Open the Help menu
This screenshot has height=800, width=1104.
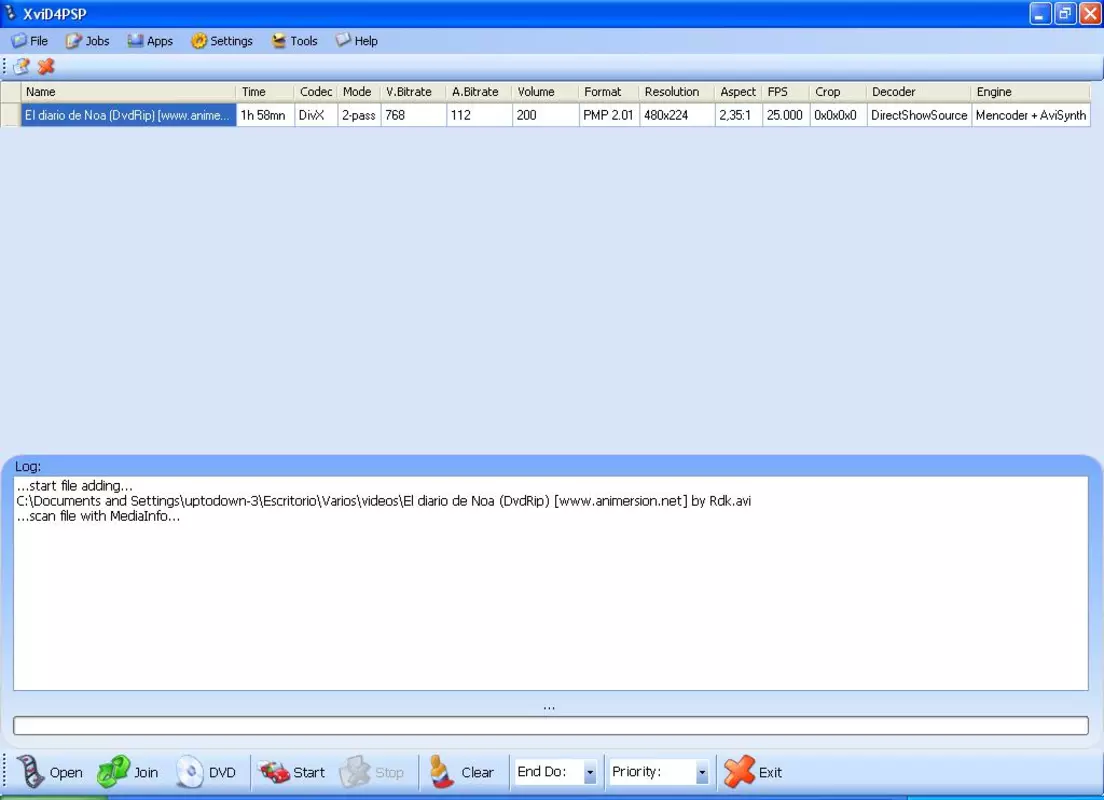pyautogui.click(x=357, y=41)
